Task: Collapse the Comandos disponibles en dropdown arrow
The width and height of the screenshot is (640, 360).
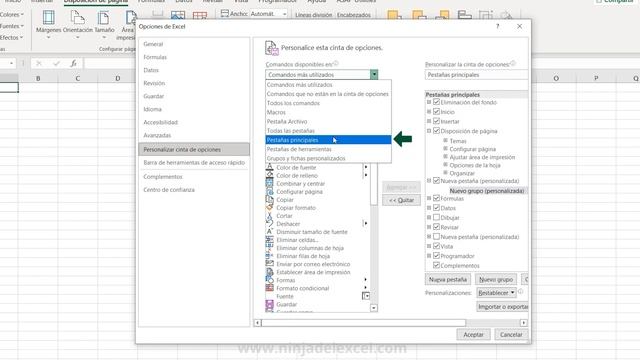Action: (374, 75)
